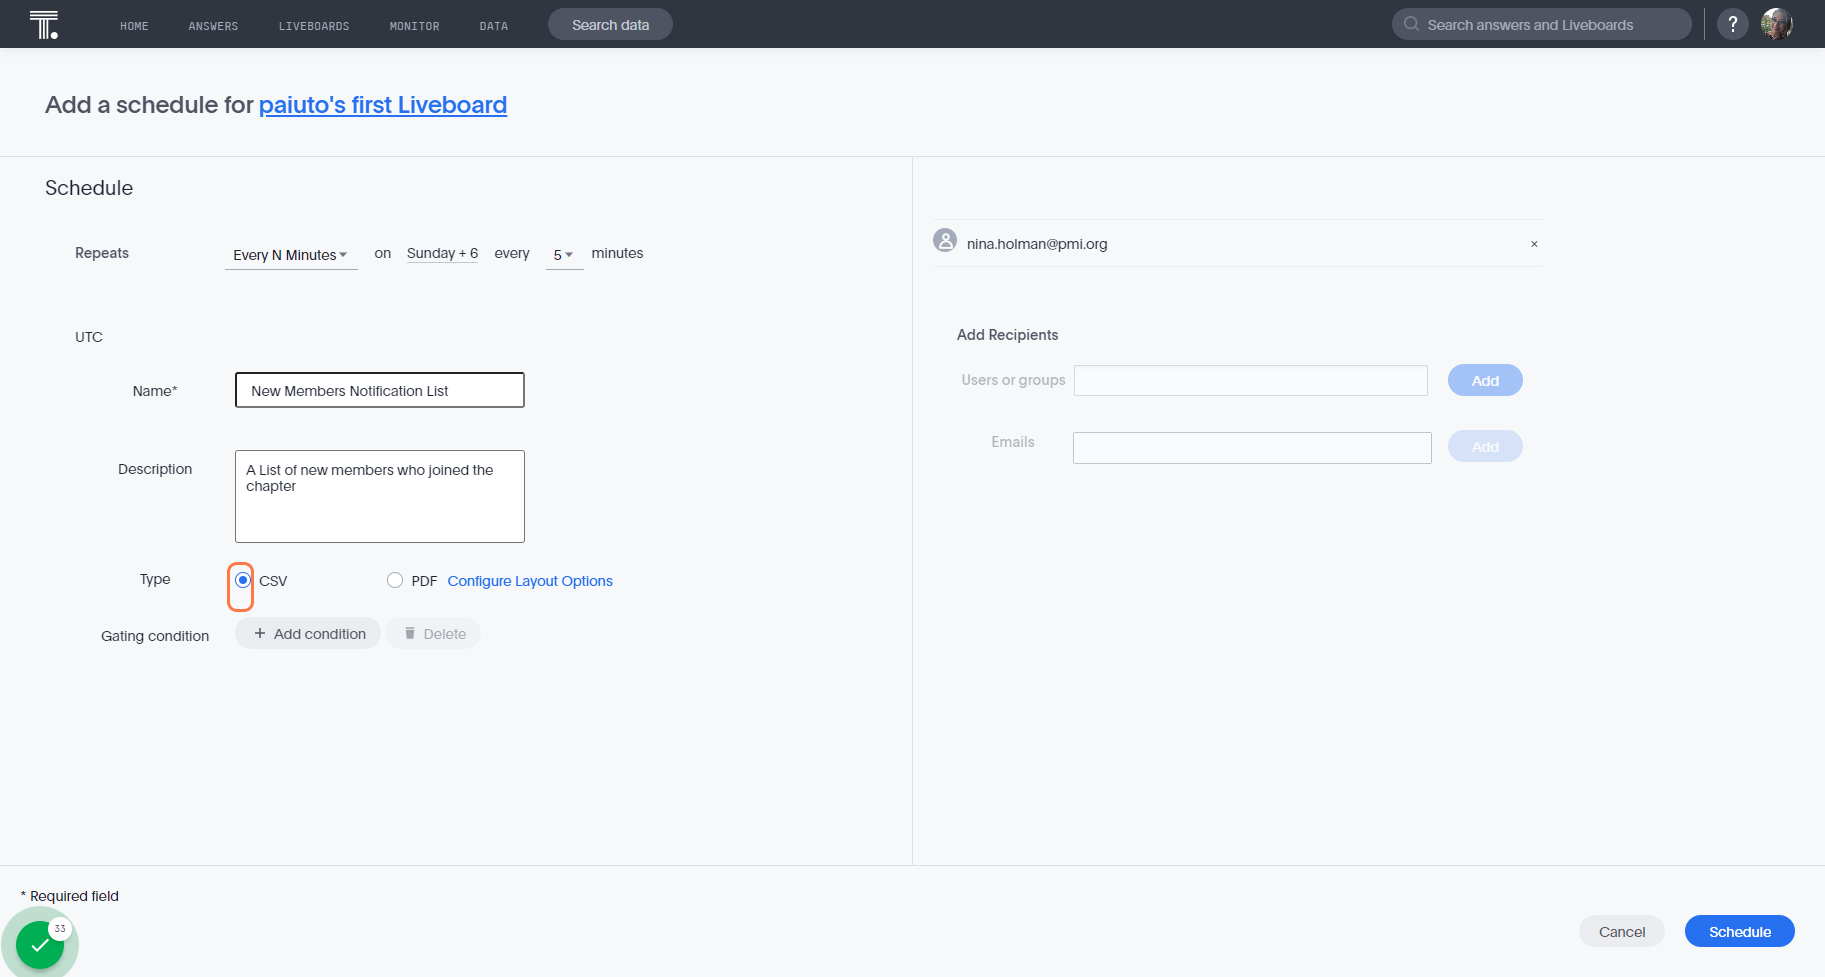The width and height of the screenshot is (1825, 977).
Task: Open the Monitor menu
Action: click(414, 26)
